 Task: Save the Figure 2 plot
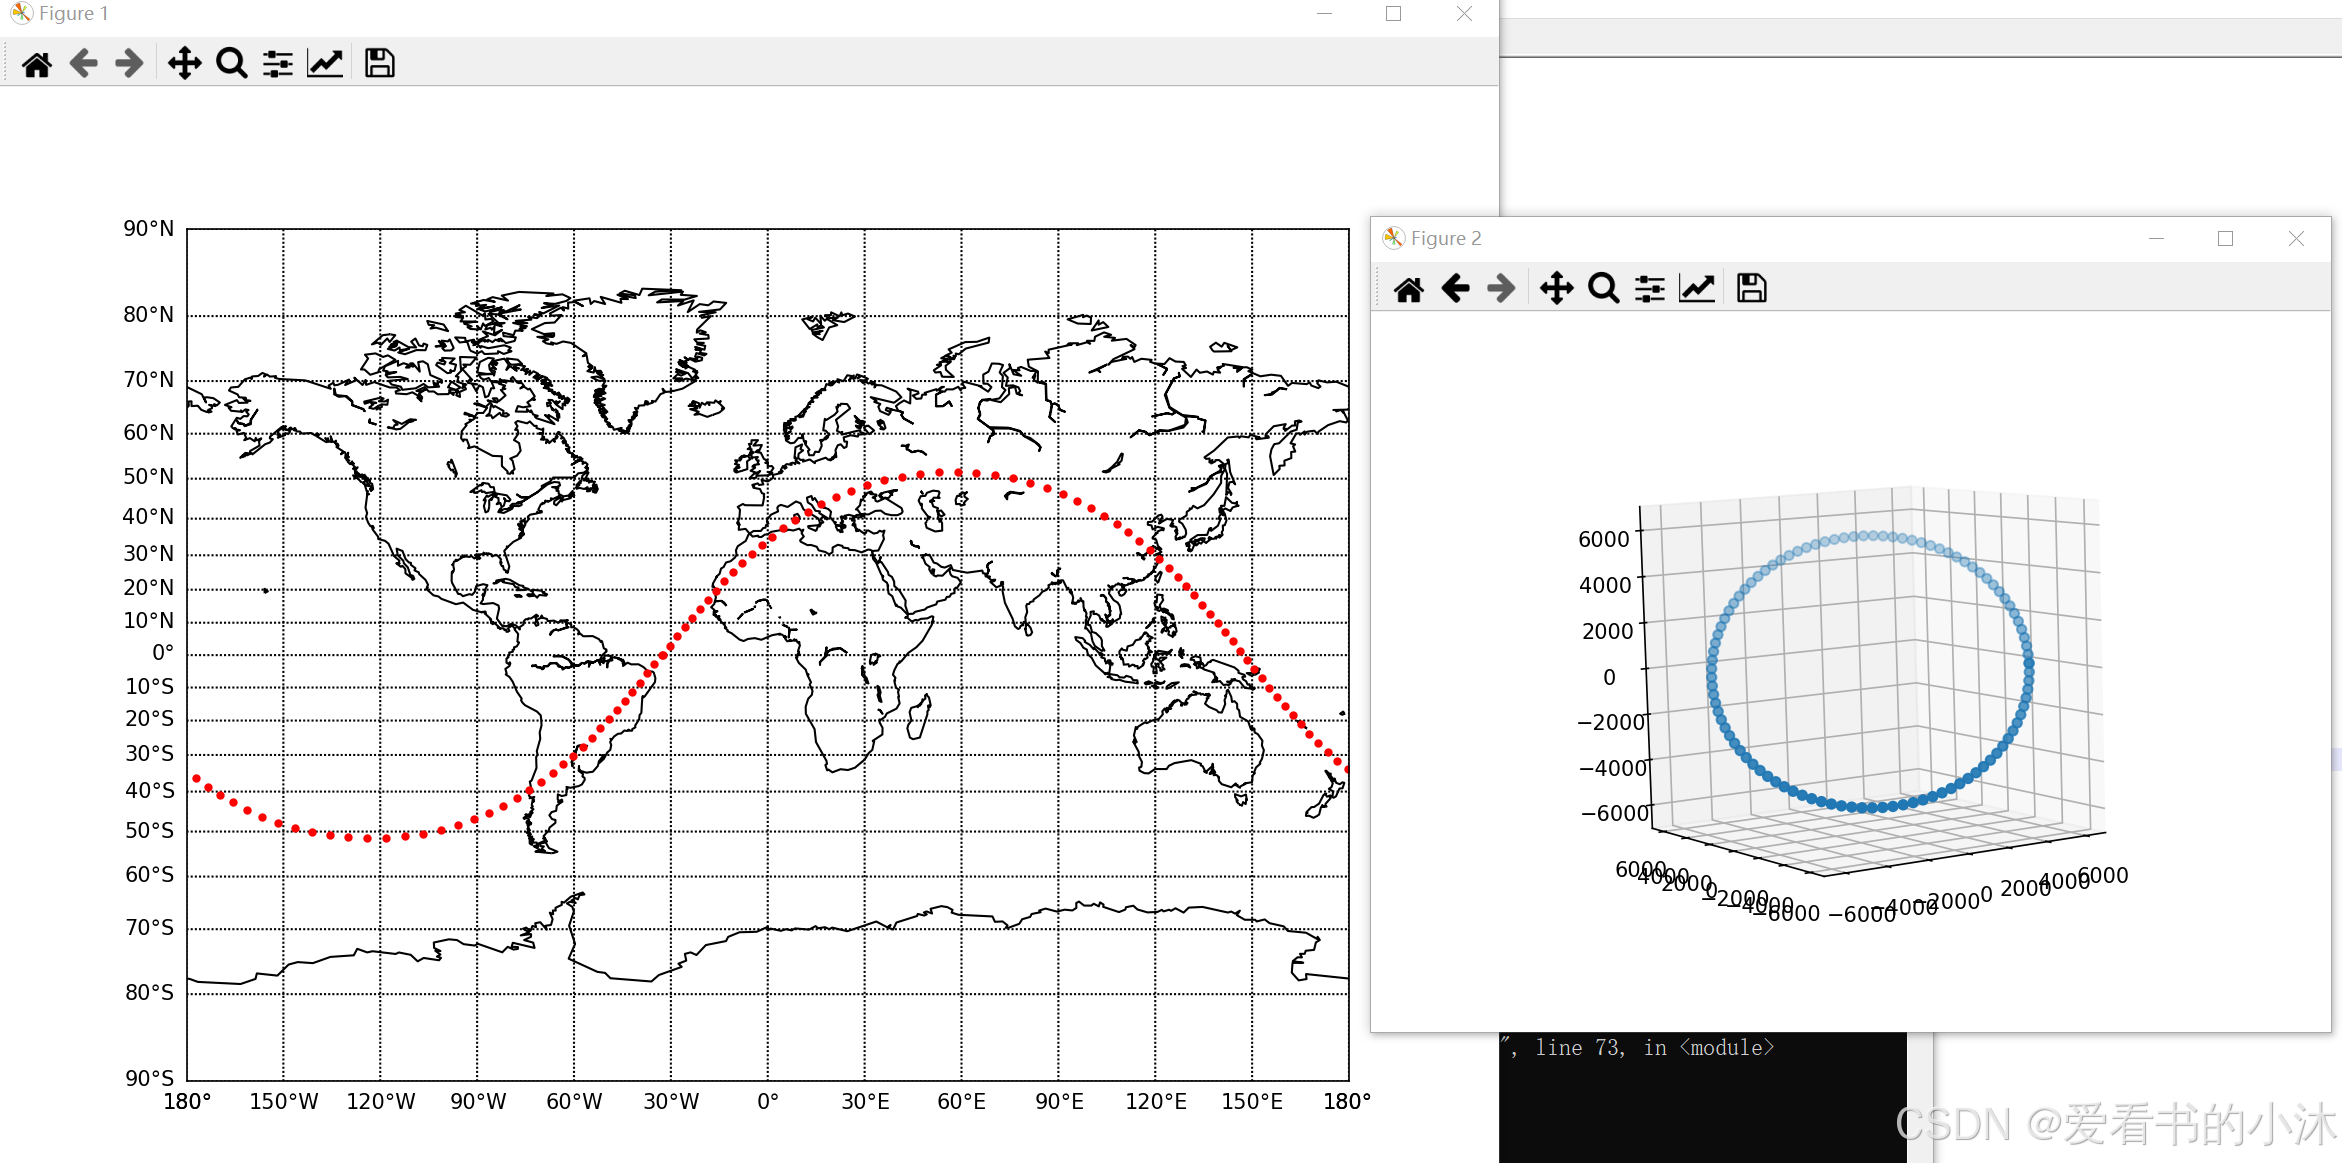coord(1750,287)
